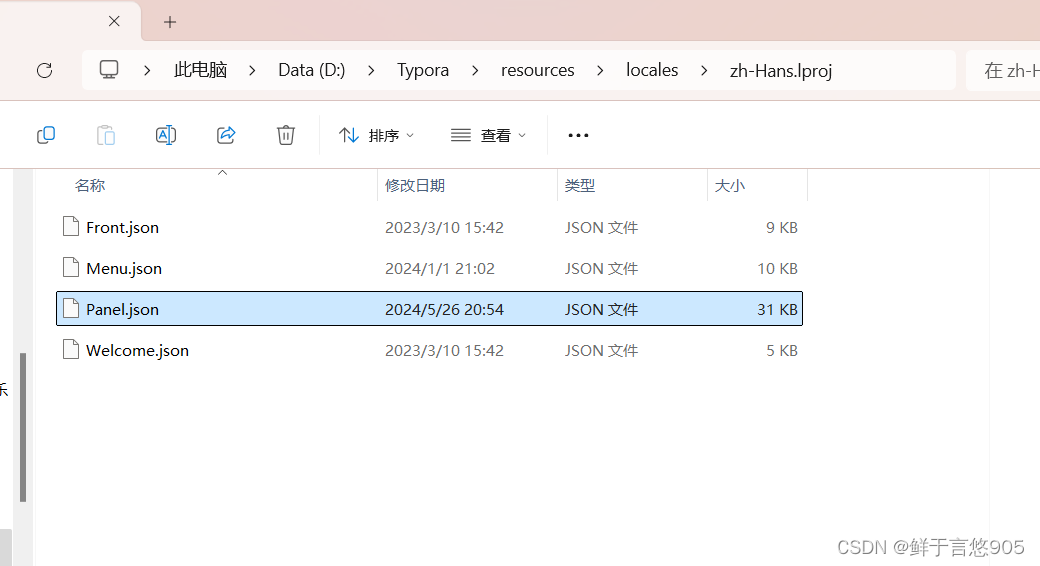
Task: Open the 排序 sort dropdown
Action: 376,135
